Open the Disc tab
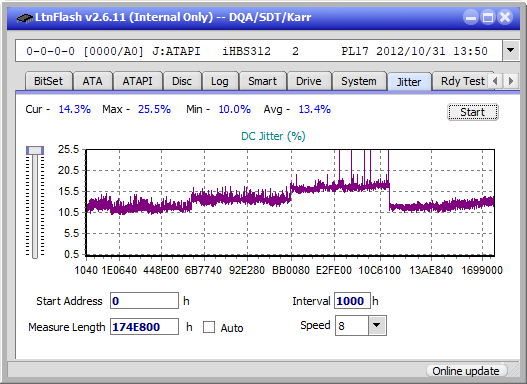Screen dimensions: 527x384 (182, 81)
